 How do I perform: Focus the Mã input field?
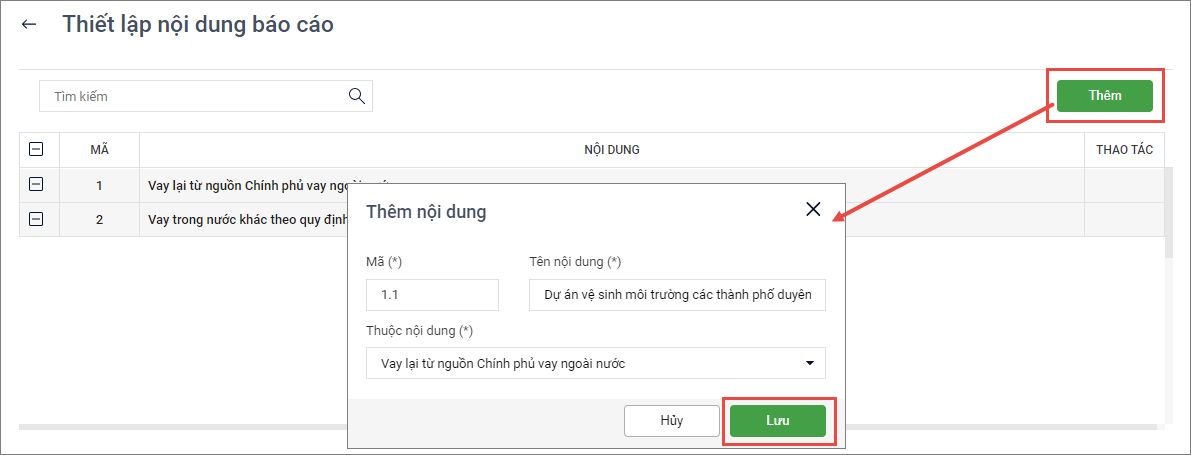click(x=432, y=295)
